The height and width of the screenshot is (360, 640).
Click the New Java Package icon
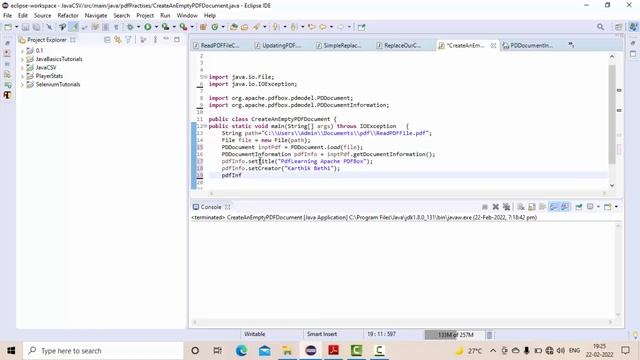coord(203,27)
